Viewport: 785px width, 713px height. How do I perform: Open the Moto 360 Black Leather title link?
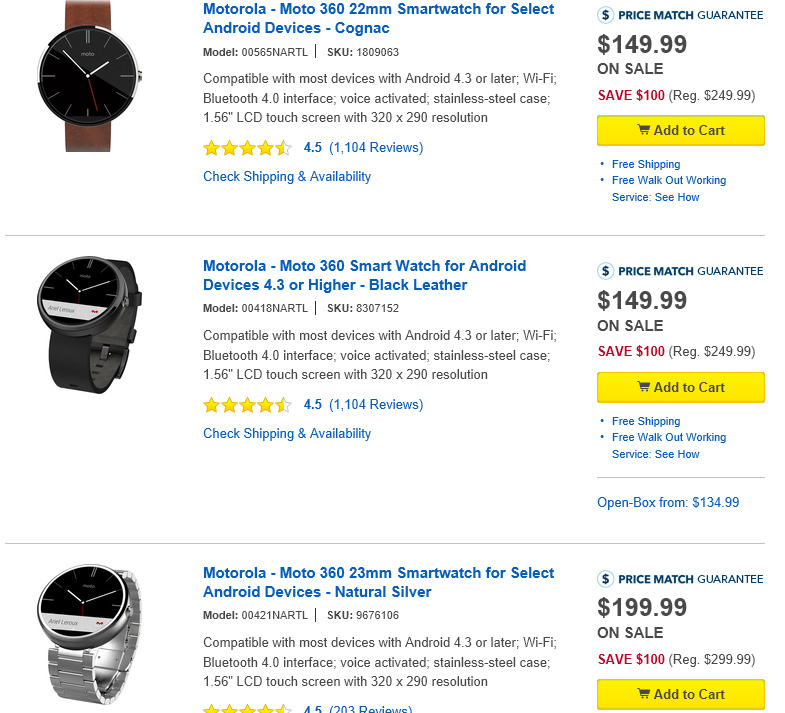[x=364, y=275]
